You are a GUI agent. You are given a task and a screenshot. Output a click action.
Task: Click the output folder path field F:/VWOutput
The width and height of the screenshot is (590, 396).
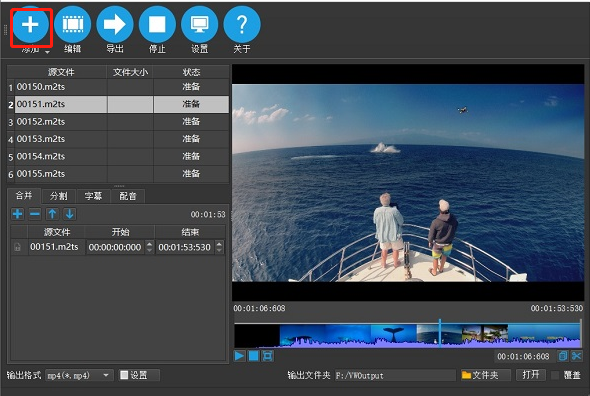point(395,375)
